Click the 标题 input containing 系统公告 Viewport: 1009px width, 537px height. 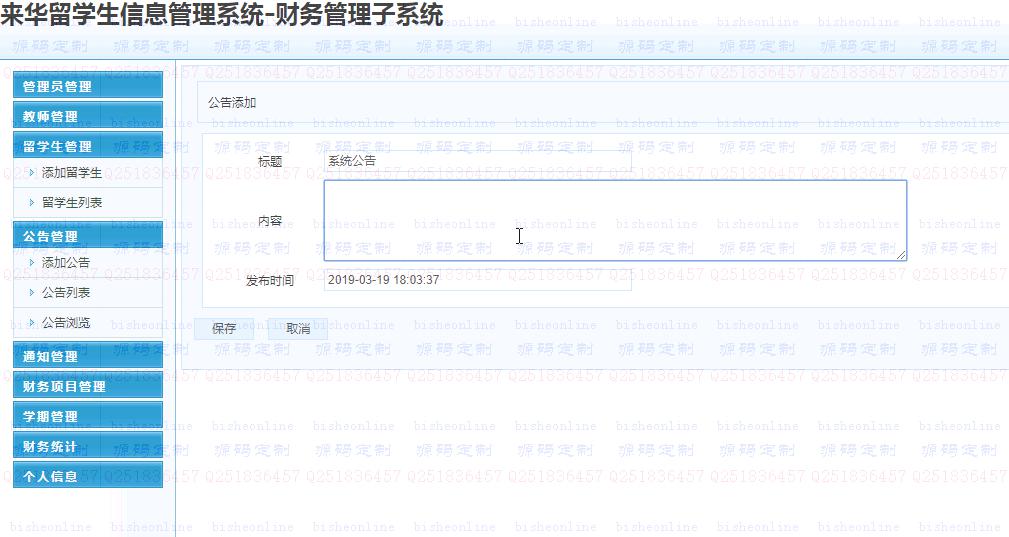tap(477, 161)
